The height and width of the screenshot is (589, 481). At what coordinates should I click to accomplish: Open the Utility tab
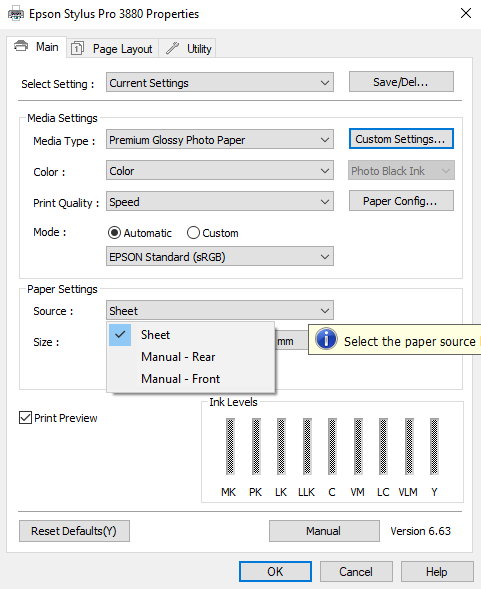coord(187,48)
